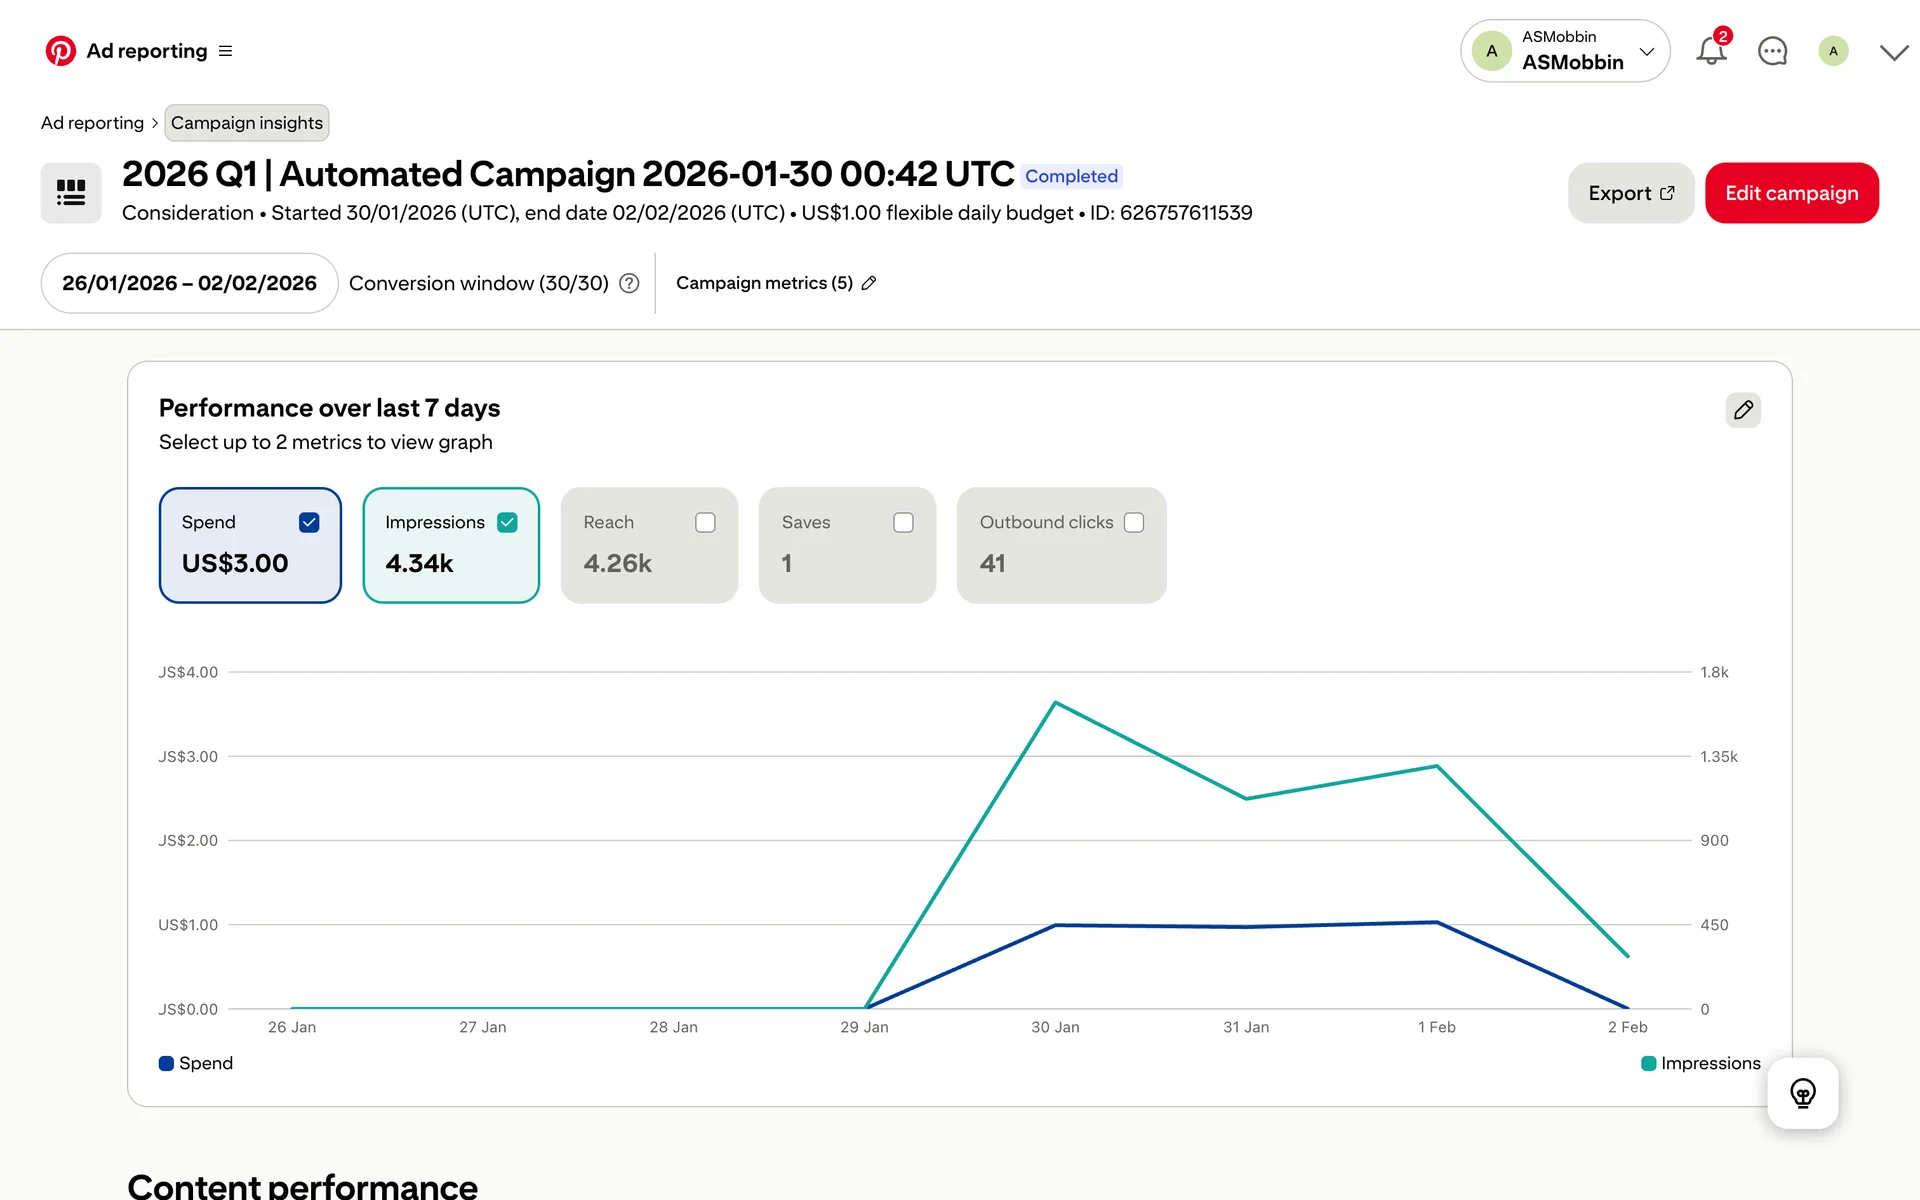Open the Ad reporting hamburger menu
1920x1200 pixels.
pos(225,51)
